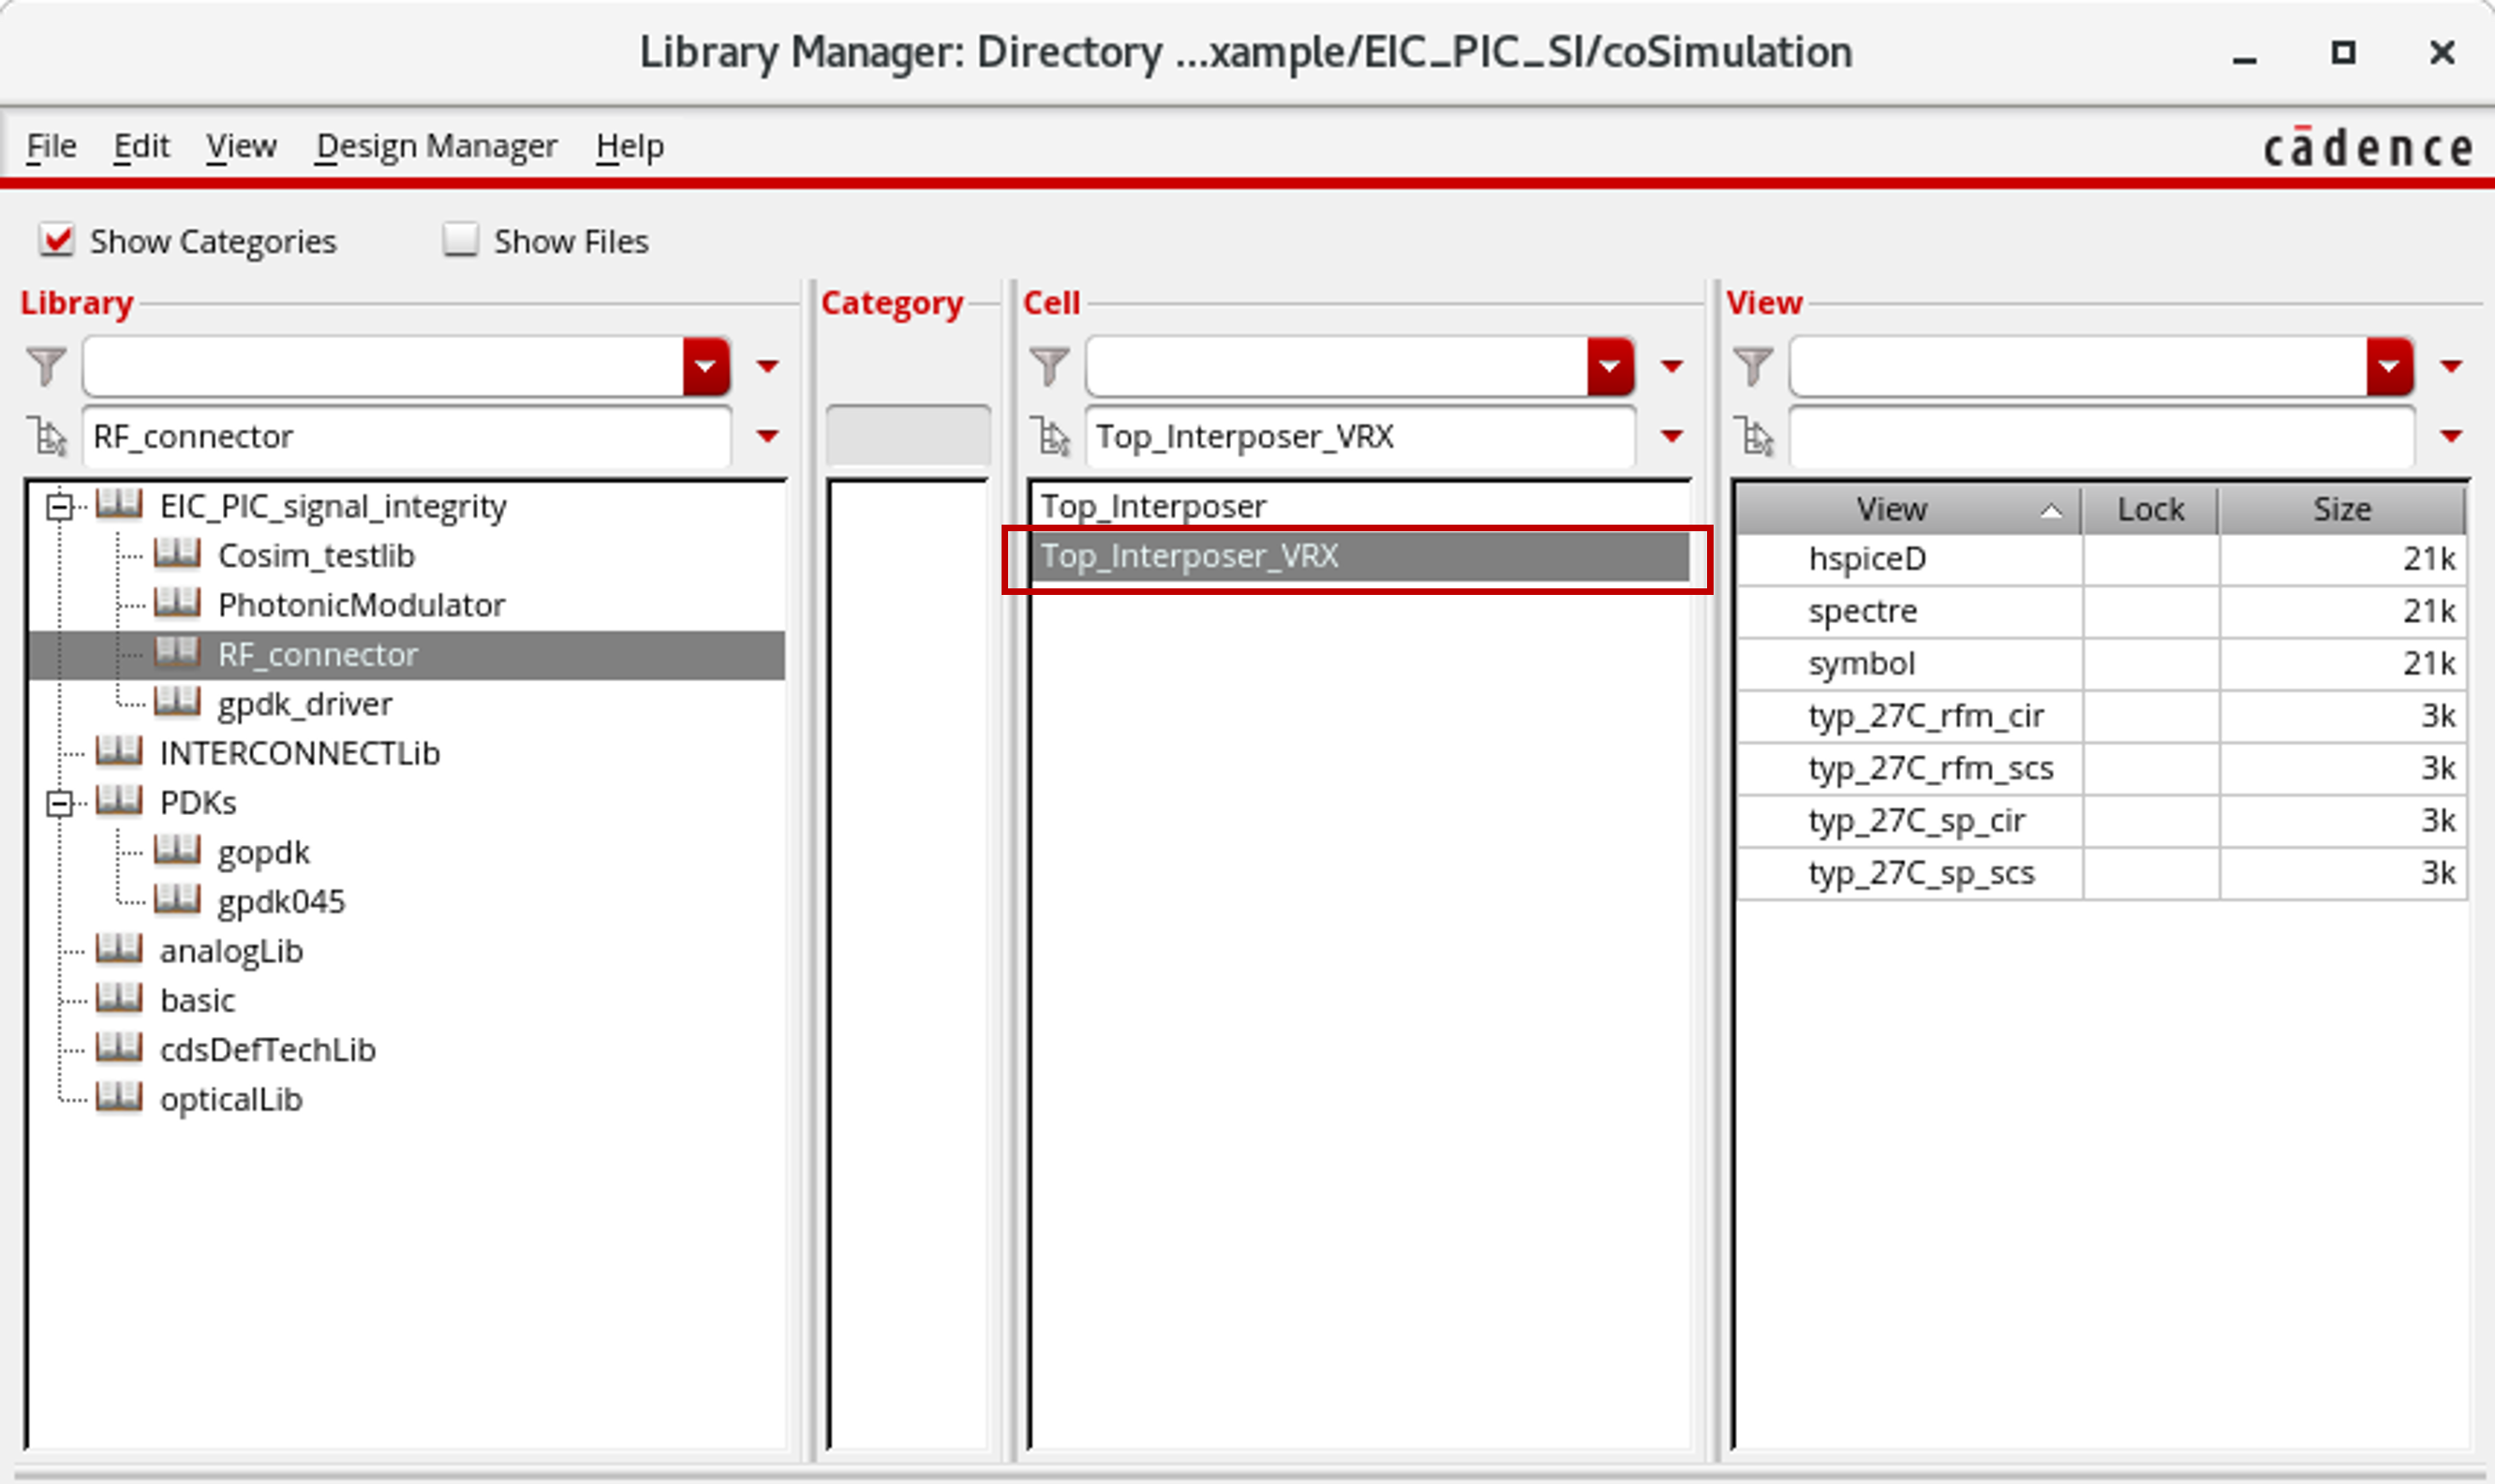Image resolution: width=2495 pixels, height=1484 pixels.
Task: Click the empty View name field
Action: (x=2102, y=437)
